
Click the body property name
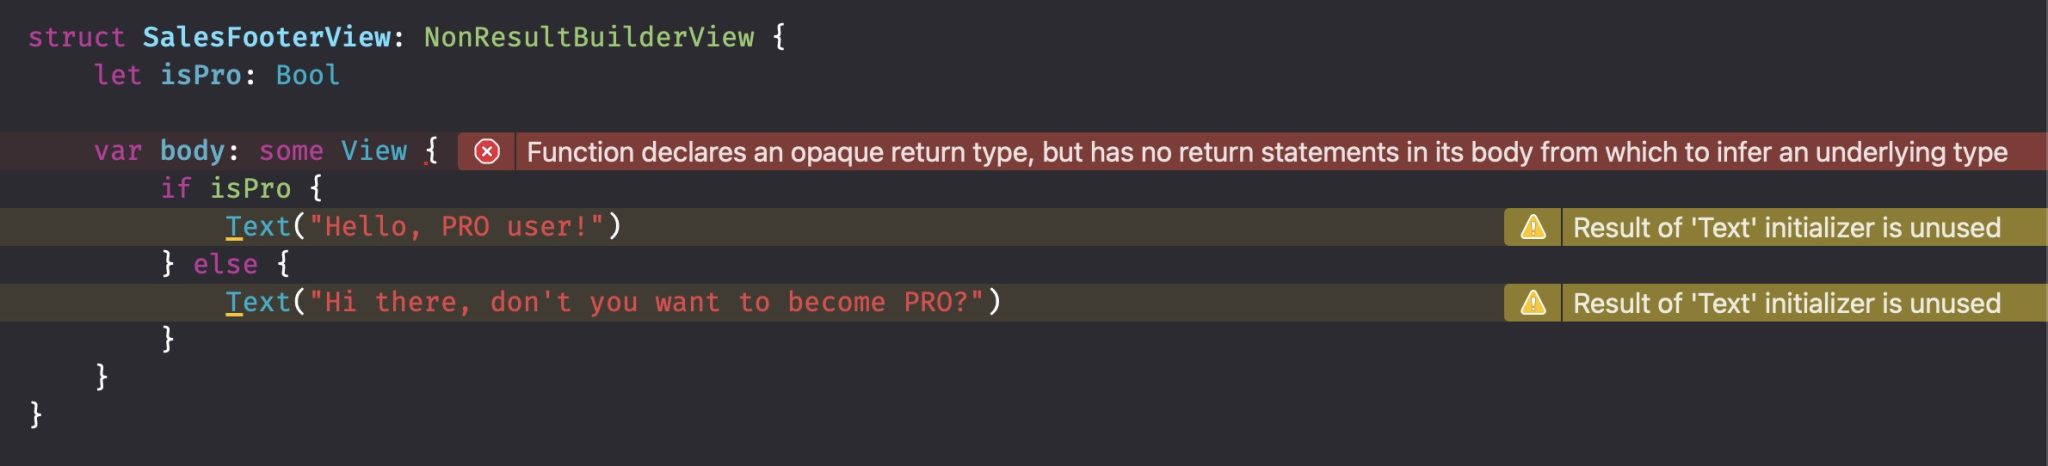click(192, 151)
